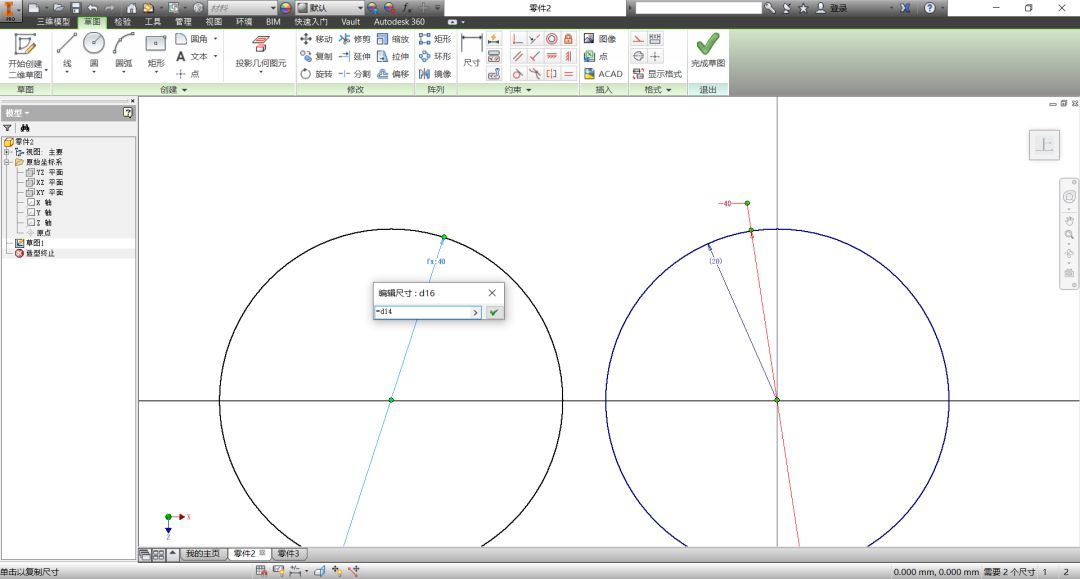This screenshot has height=579, width=1080.
Task: Switch to the 三维模型 ribbon tab
Action: click(53, 22)
